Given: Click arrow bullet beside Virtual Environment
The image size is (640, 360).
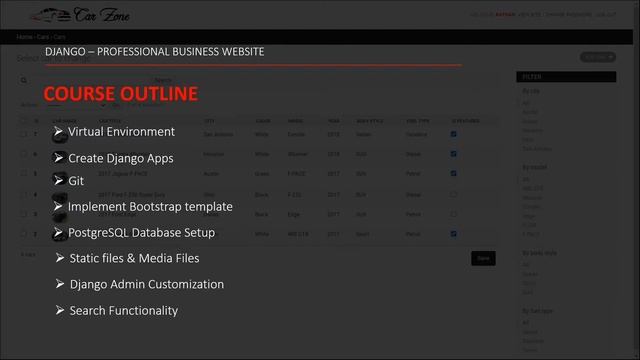Looking at the screenshot, I should tap(58, 131).
